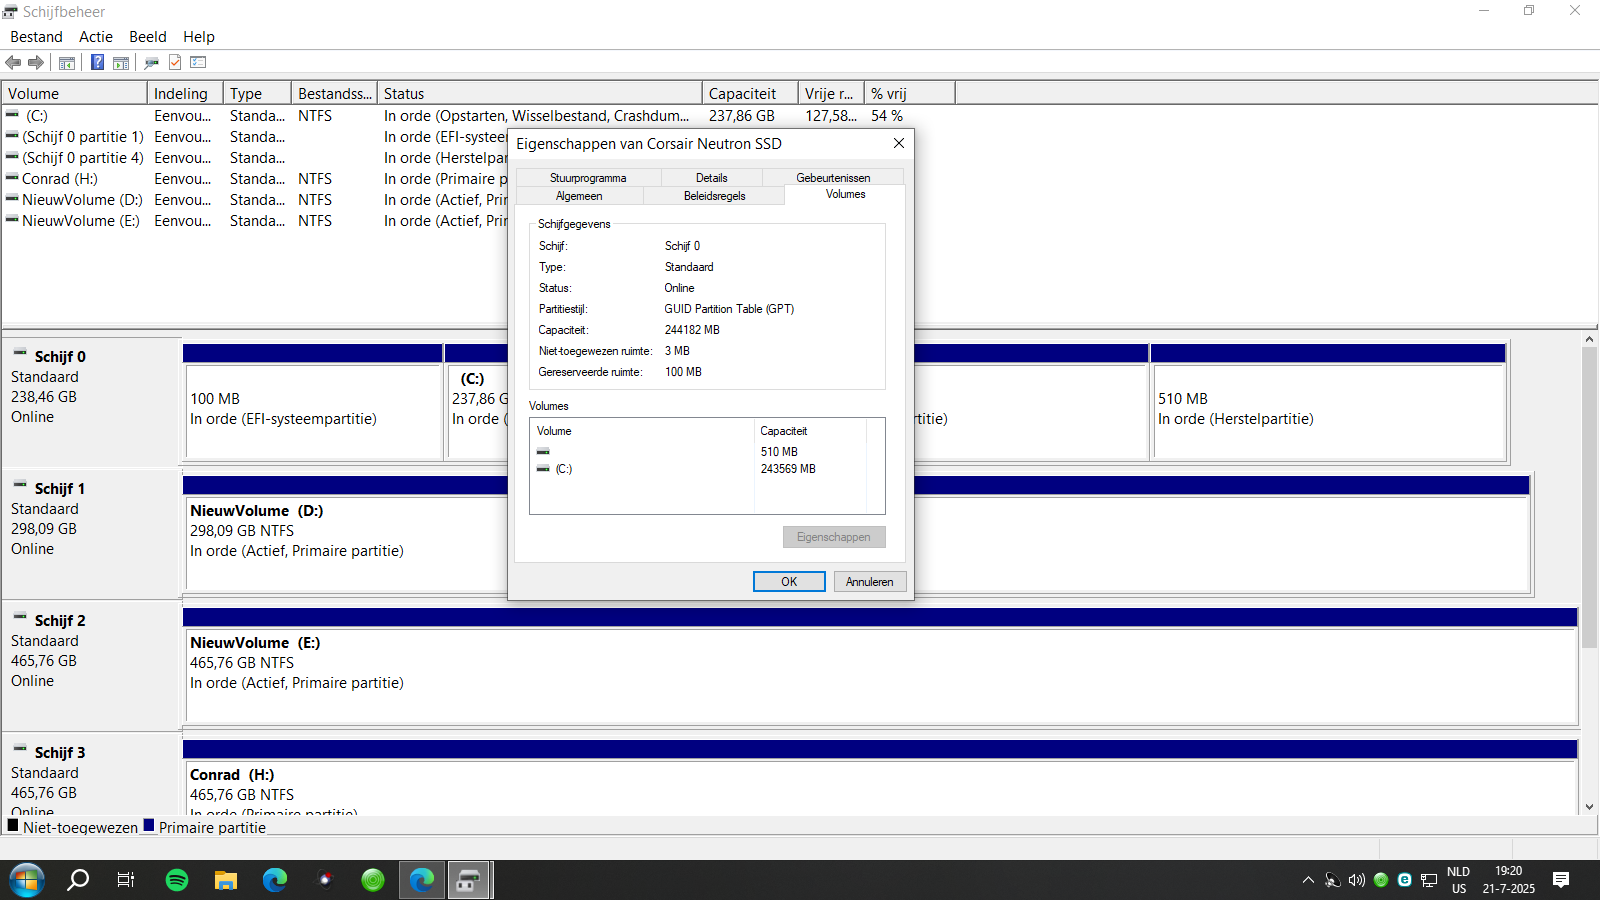Click the Forward arrow in toolbar
Image resolution: width=1600 pixels, height=900 pixels.
pos(36,63)
